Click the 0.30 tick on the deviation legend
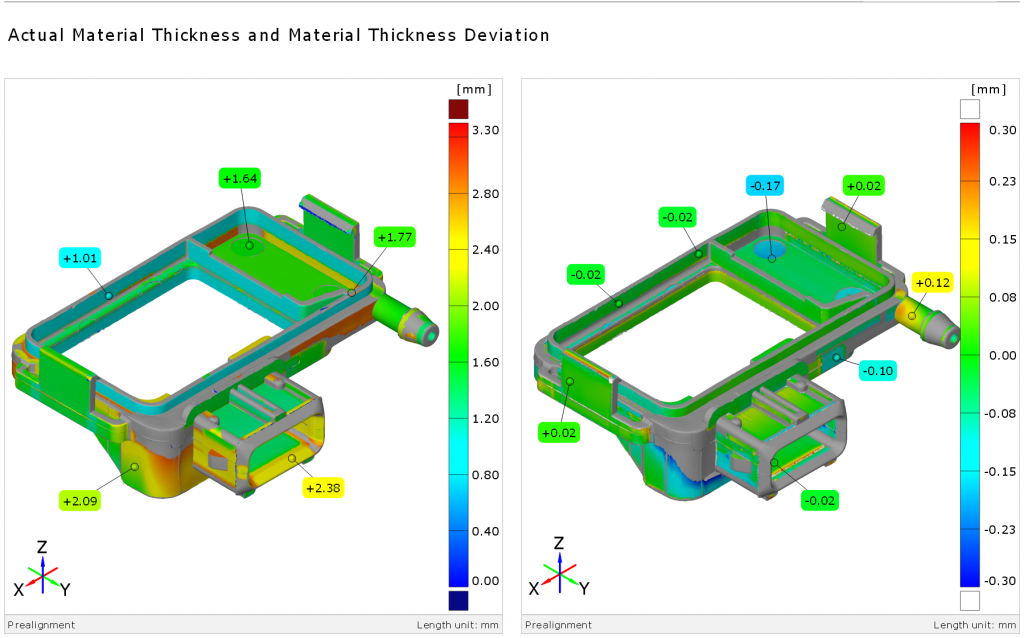This screenshot has width=1024, height=638. coord(1002,130)
